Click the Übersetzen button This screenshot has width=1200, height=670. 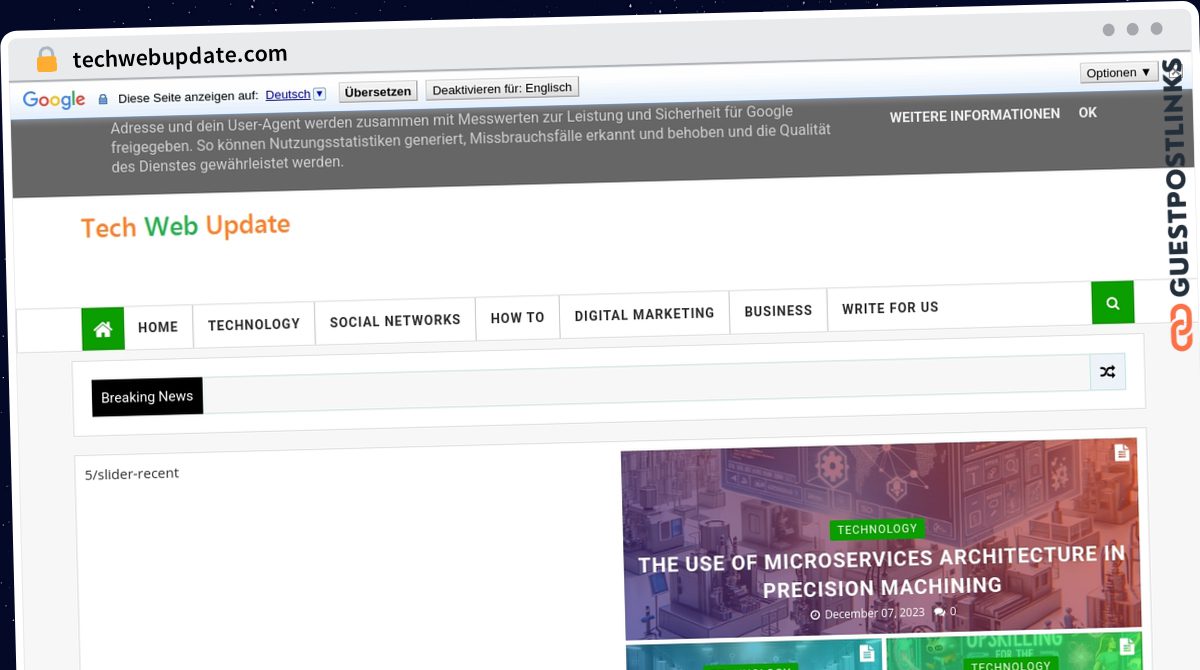pos(378,92)
